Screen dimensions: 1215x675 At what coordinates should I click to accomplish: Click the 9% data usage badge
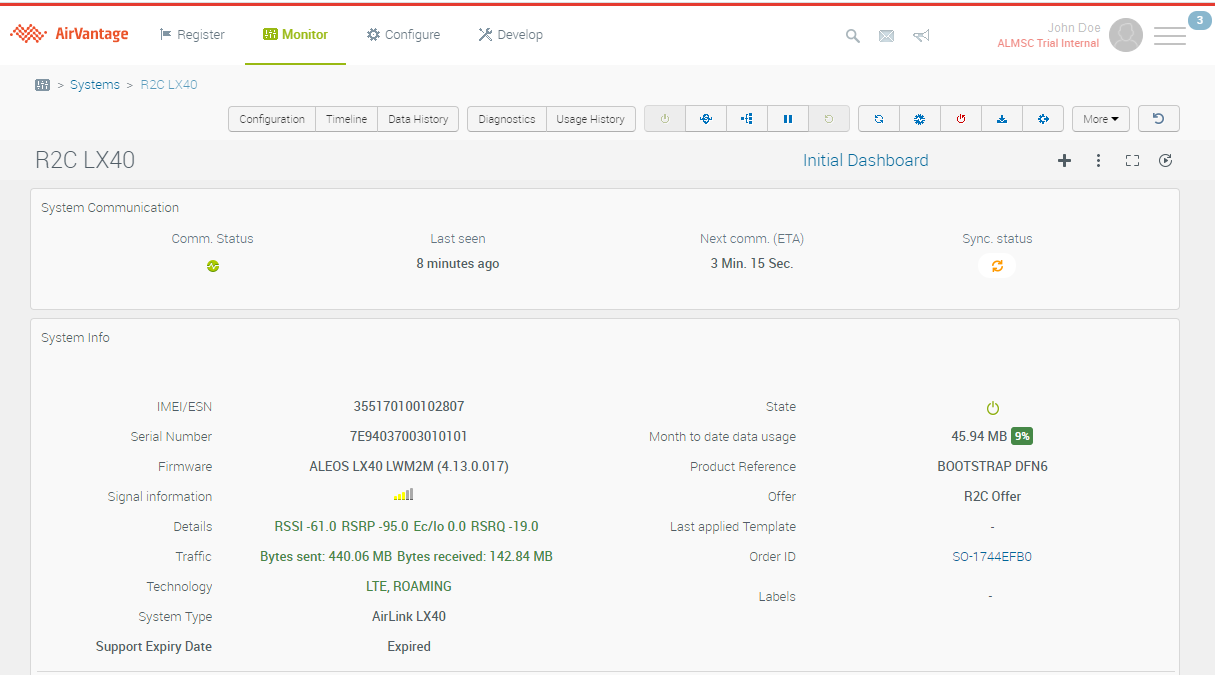pyautogui.click(x=1021, y=437)
